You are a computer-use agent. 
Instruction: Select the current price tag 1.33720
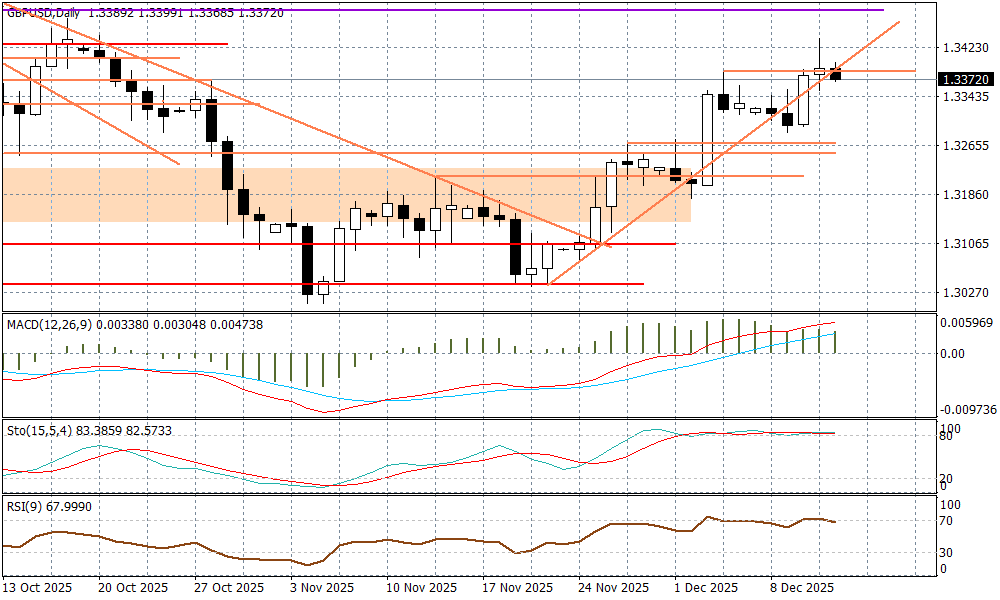(x=965, y=79)
